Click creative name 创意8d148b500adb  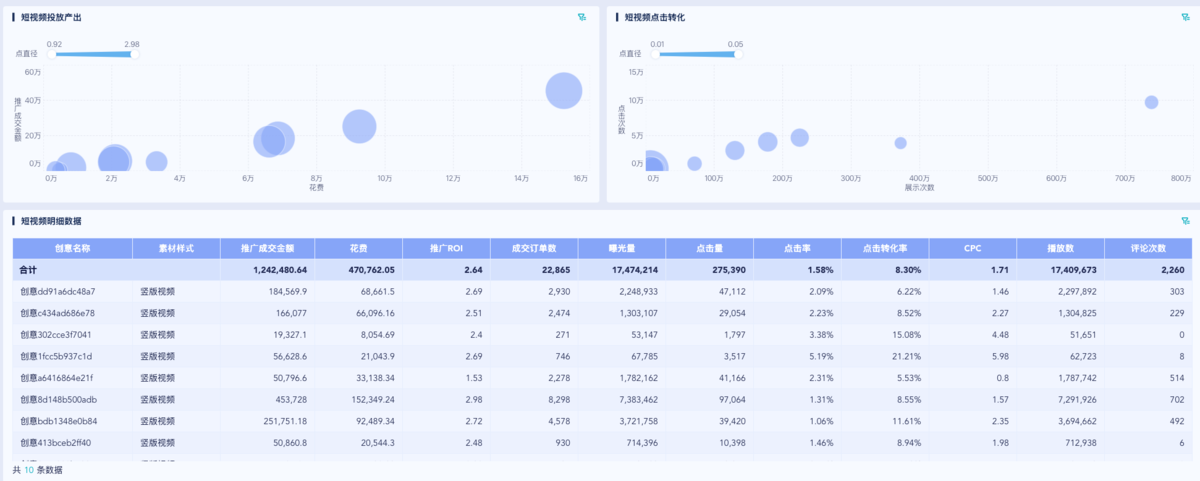coord(58,399)
